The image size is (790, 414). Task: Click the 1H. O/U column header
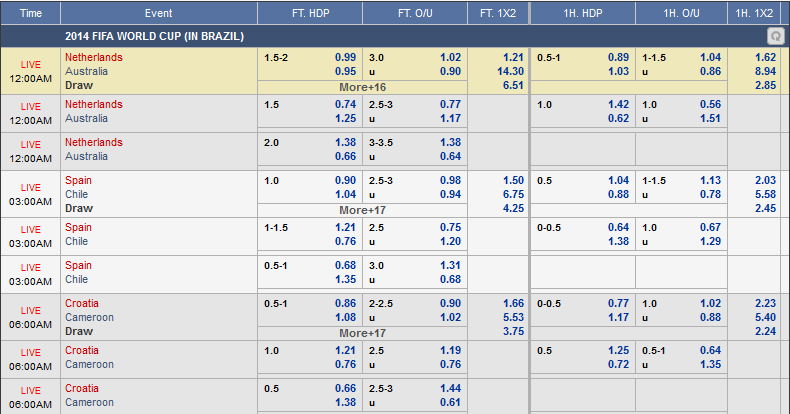(683, 13)
